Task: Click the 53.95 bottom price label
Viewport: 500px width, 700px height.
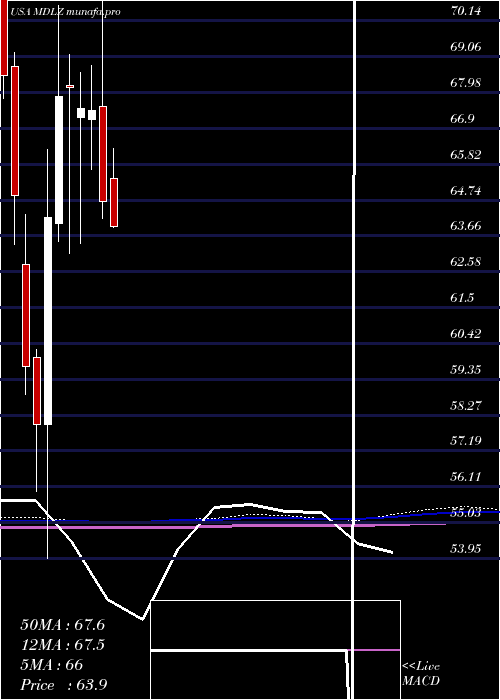Action: 466,548
